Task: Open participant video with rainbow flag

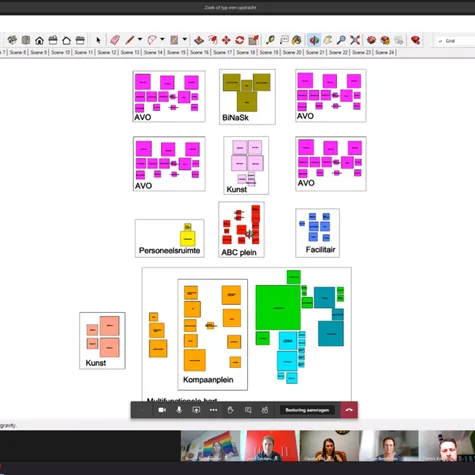Action: [x=210, y=446]
